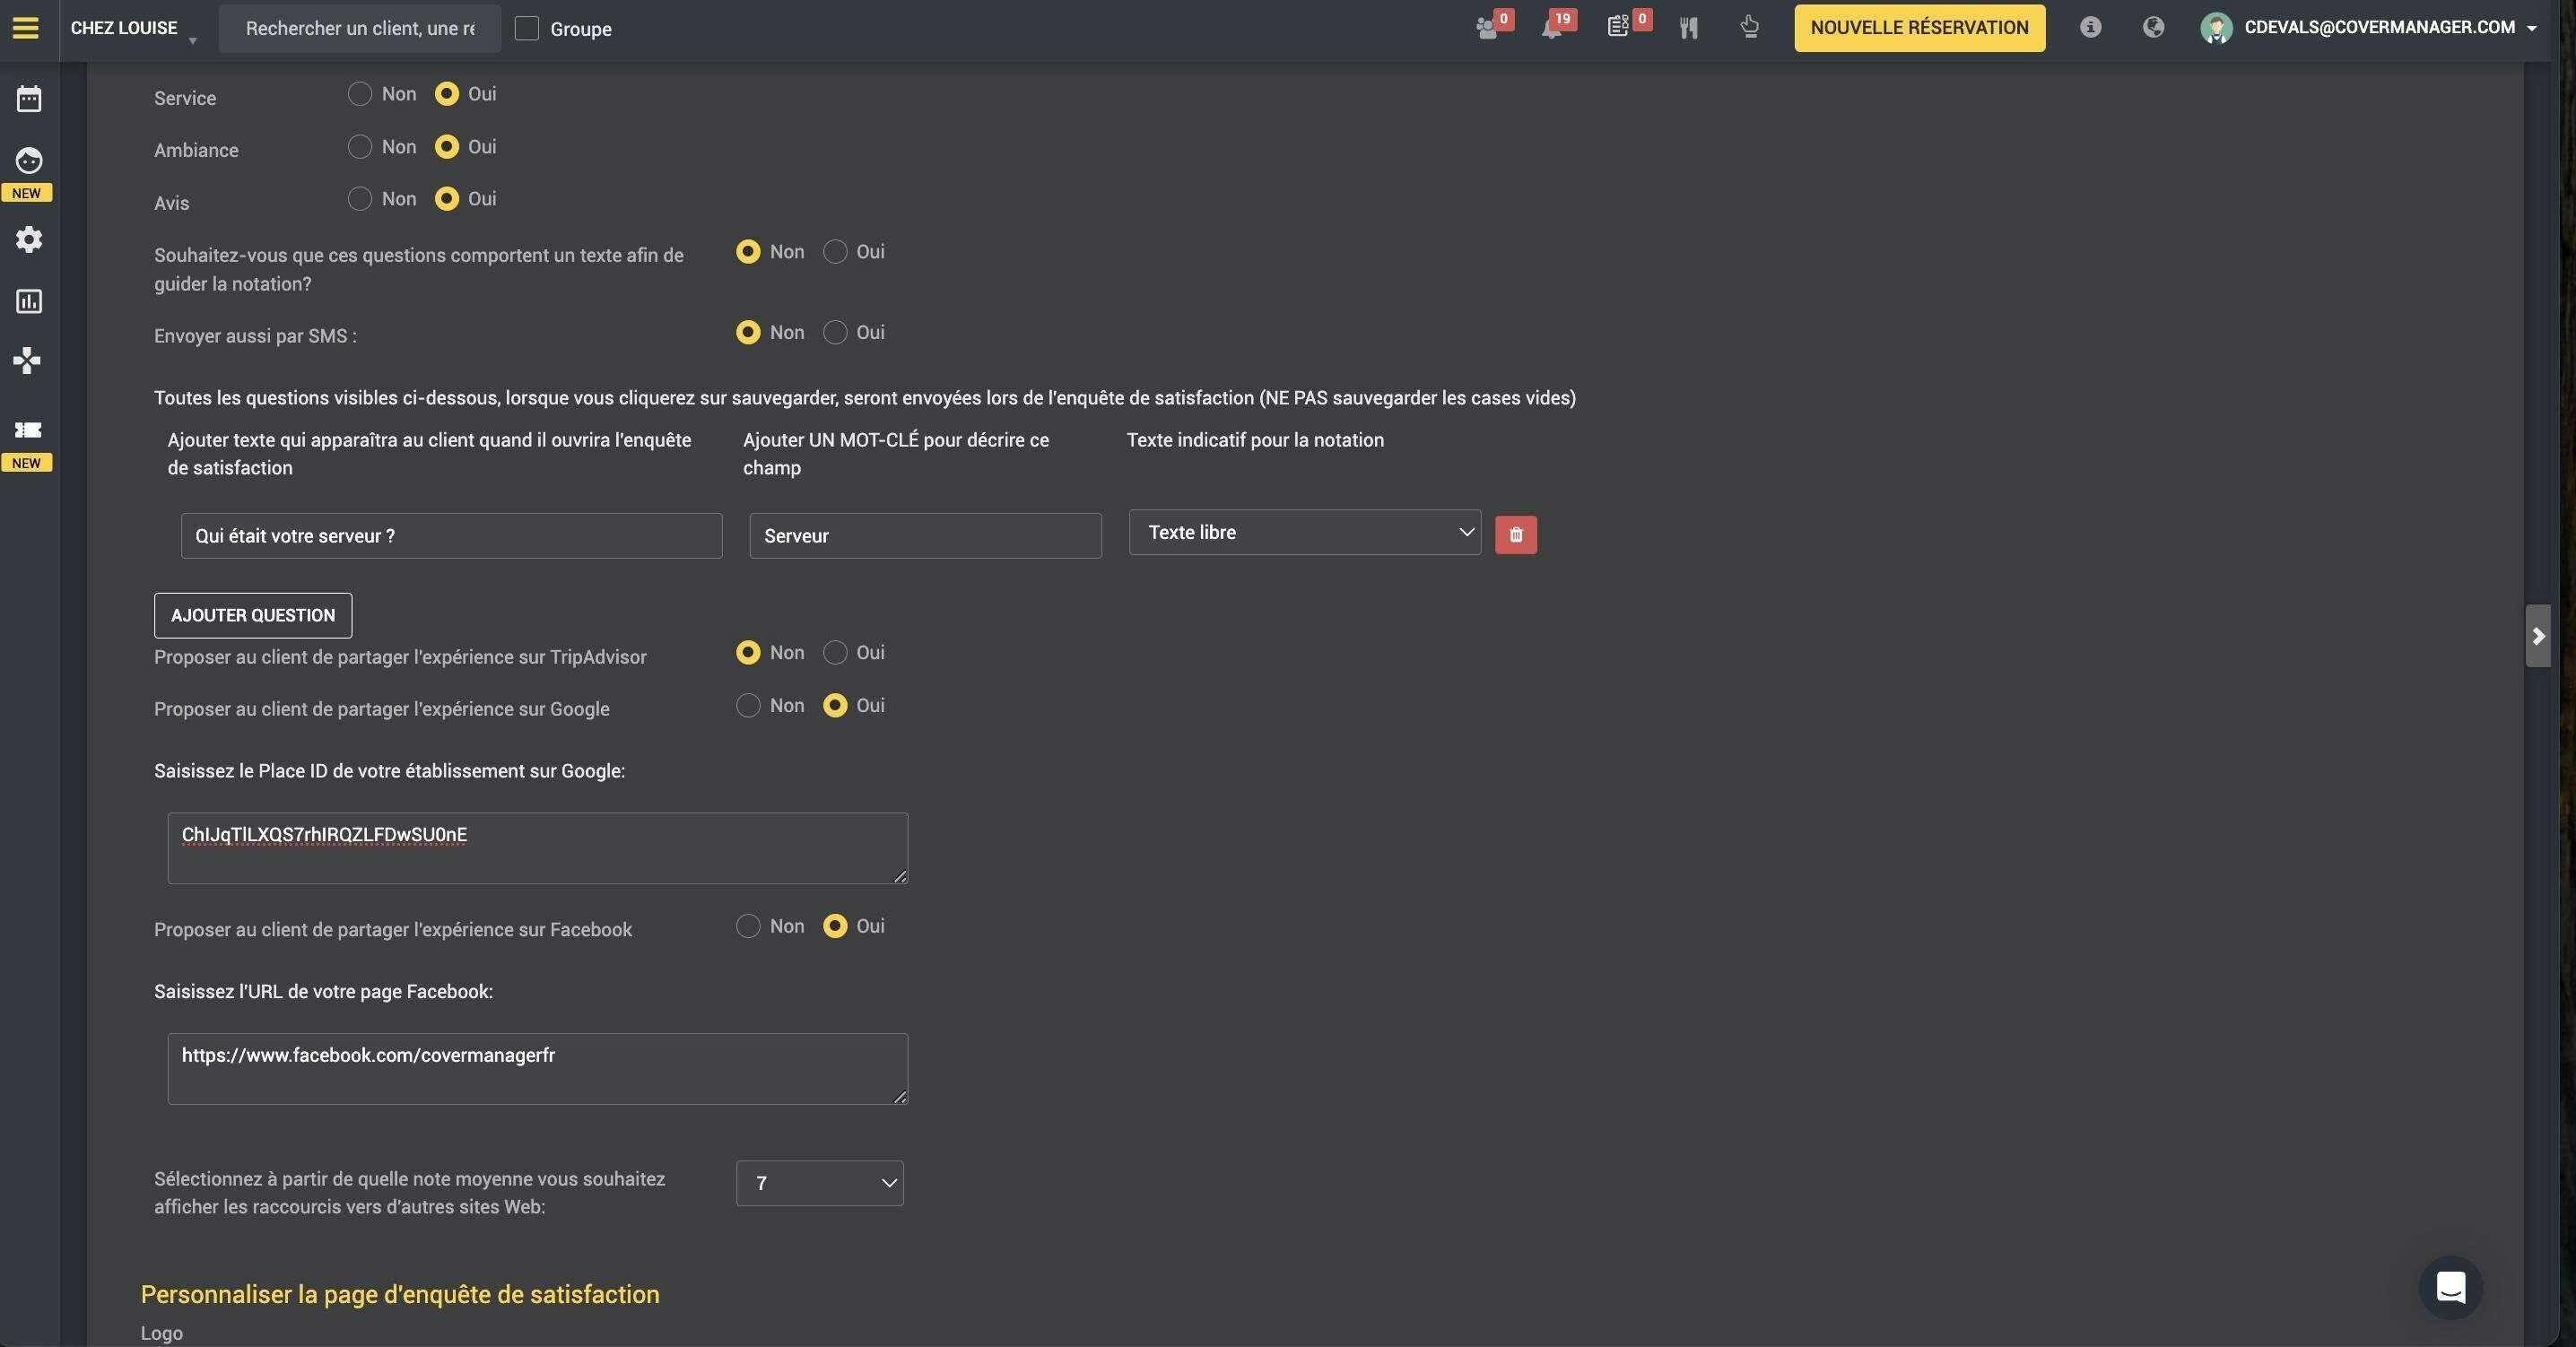
Task: Tick the Groupe checkbox
Action: (x=527, y=28)
